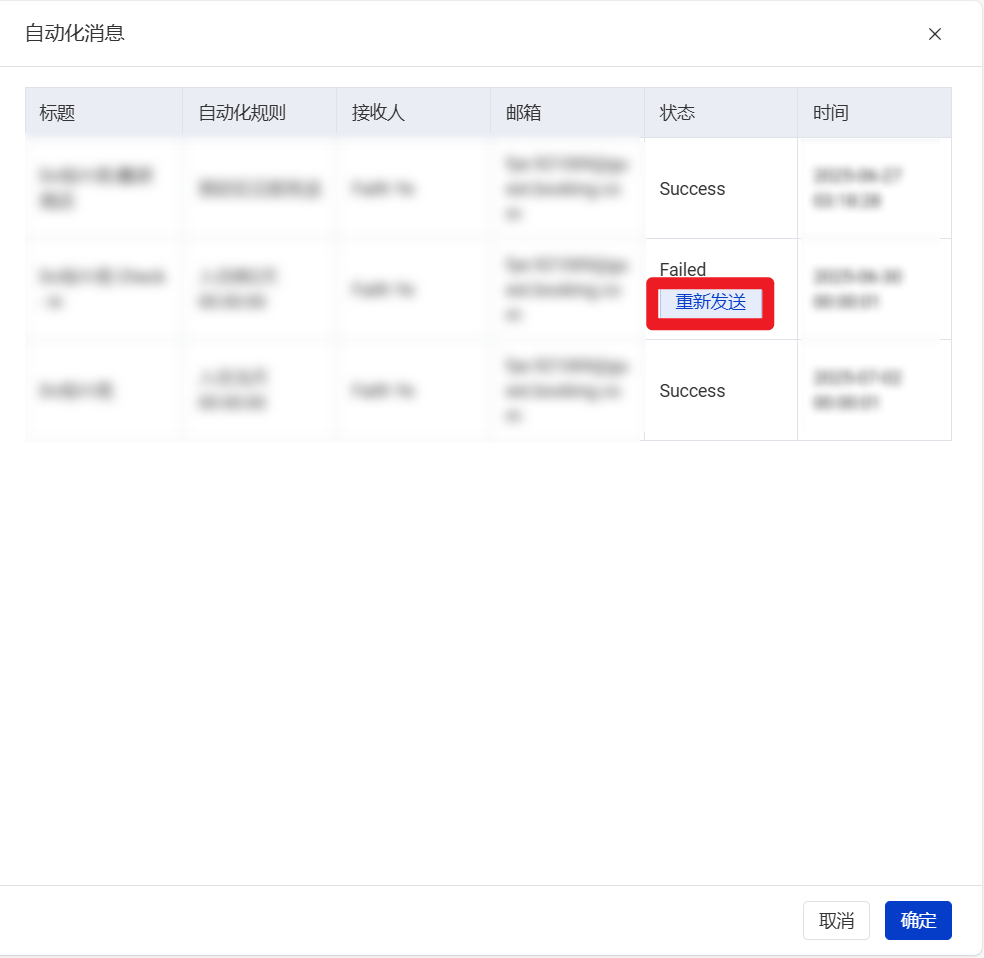
Task: Click the 时间 column header
Action: (831, 113)
